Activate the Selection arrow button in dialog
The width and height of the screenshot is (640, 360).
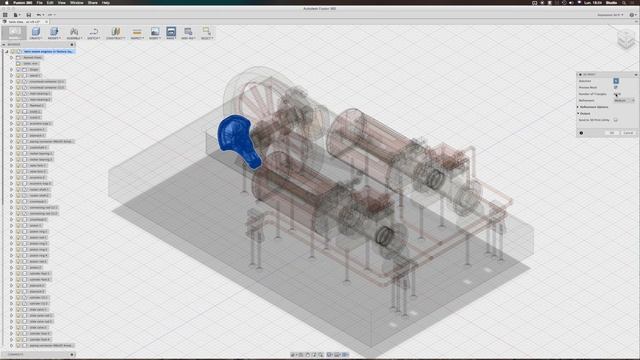616,81
